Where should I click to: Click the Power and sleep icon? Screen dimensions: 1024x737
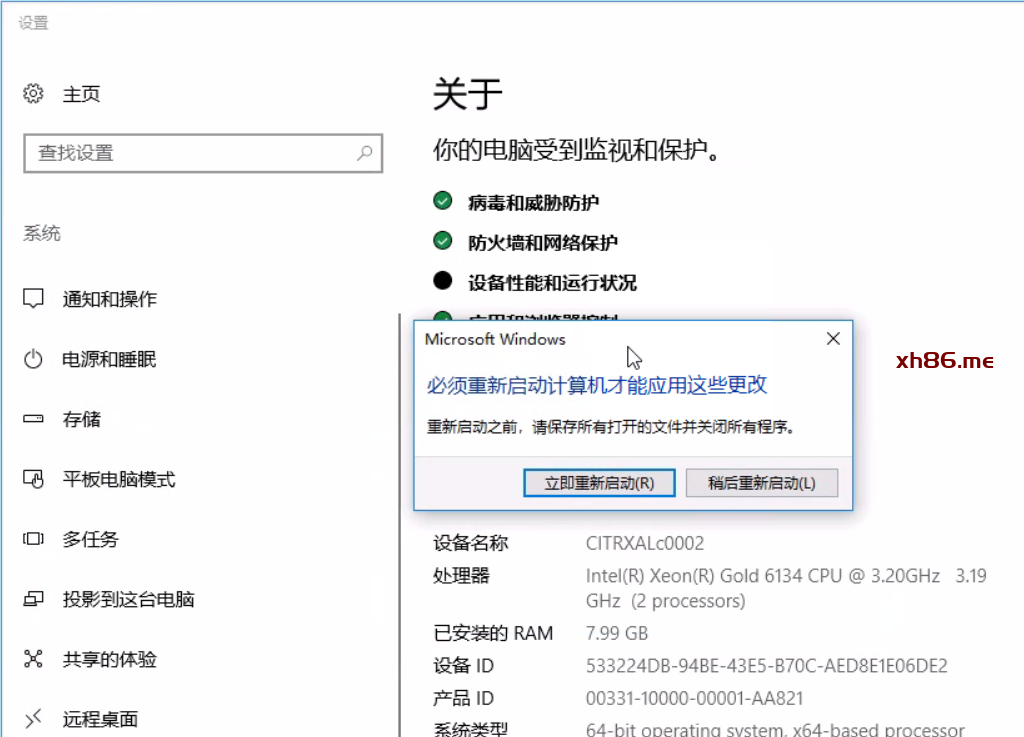pyautogui.click(x=33, y=359)
